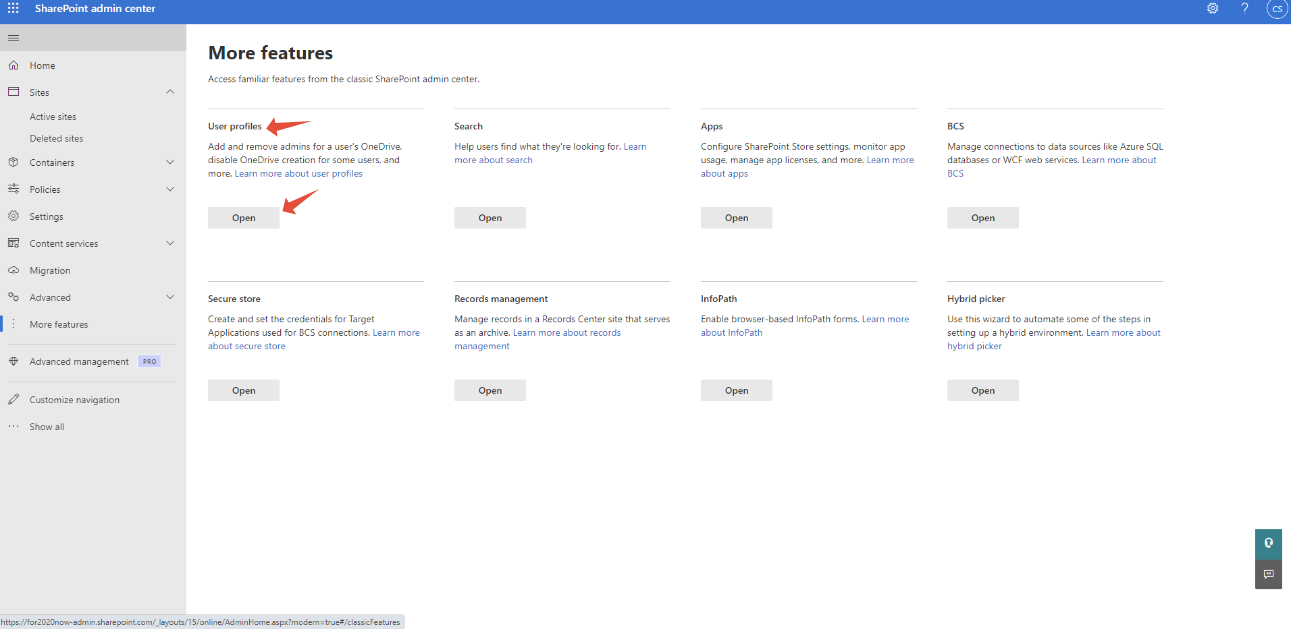Click Open under Hybrid picker

point(983,391)
